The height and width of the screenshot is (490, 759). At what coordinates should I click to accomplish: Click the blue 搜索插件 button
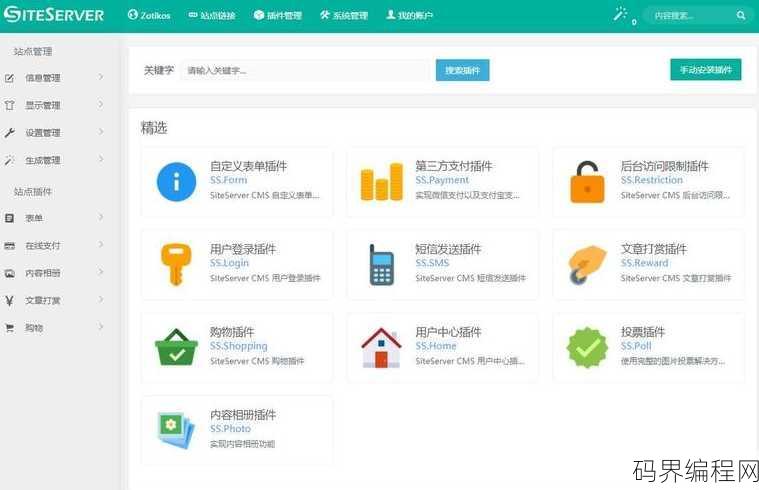pyautogui.click(x=462, y=70)
